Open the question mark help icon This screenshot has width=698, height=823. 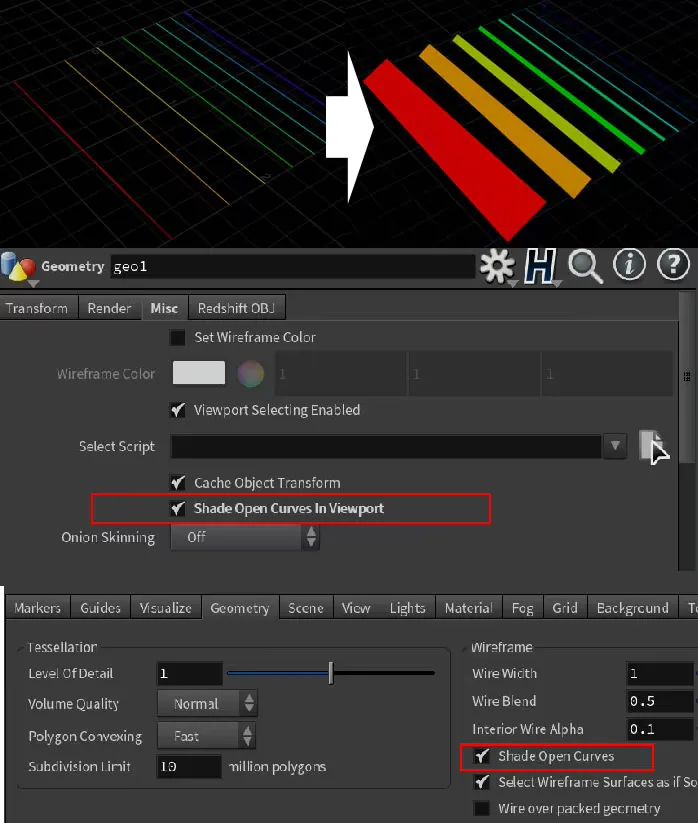(673, 265)
